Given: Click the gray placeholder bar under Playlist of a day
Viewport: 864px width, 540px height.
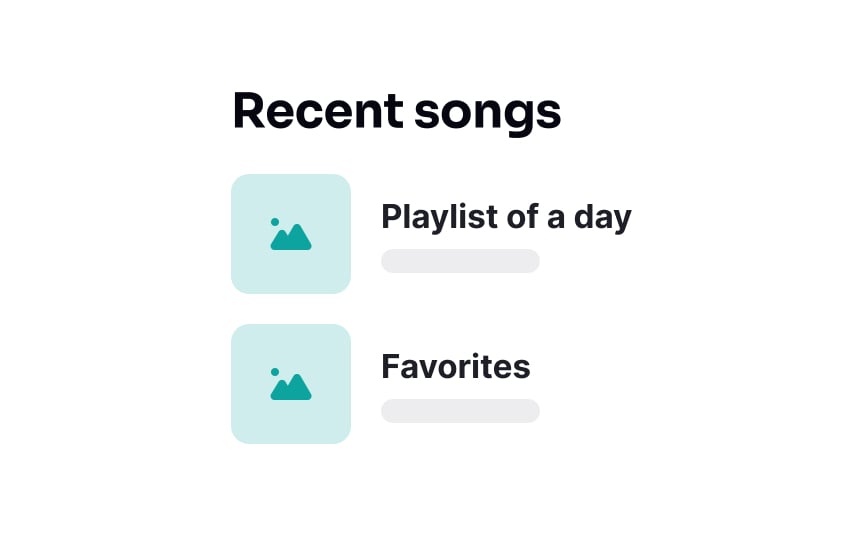Looking at the screenshot, I should click(x=460, y=261).
